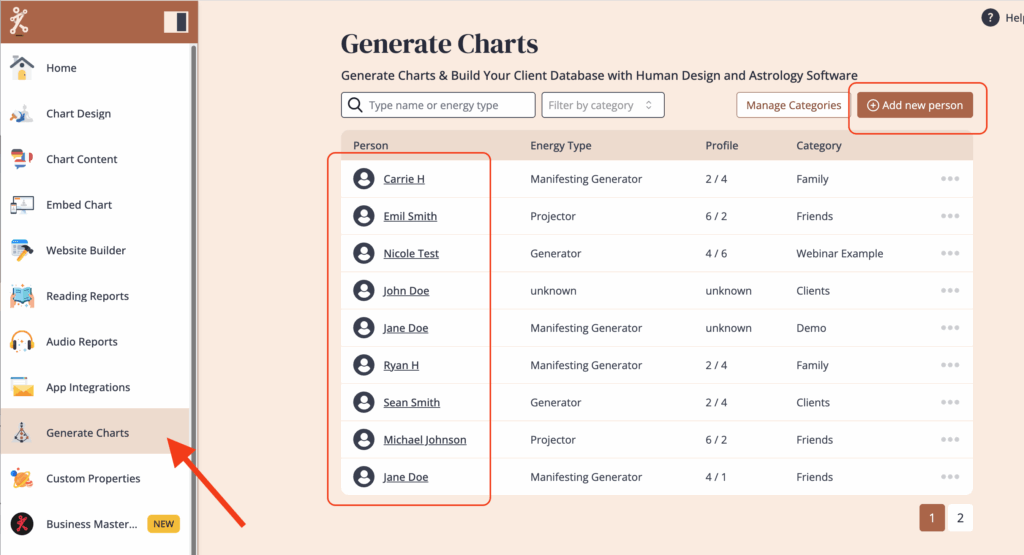Click the Audio Reports headphones icon
The width and height of the screenshot is (1024, 555).
(x=22, y=342)
